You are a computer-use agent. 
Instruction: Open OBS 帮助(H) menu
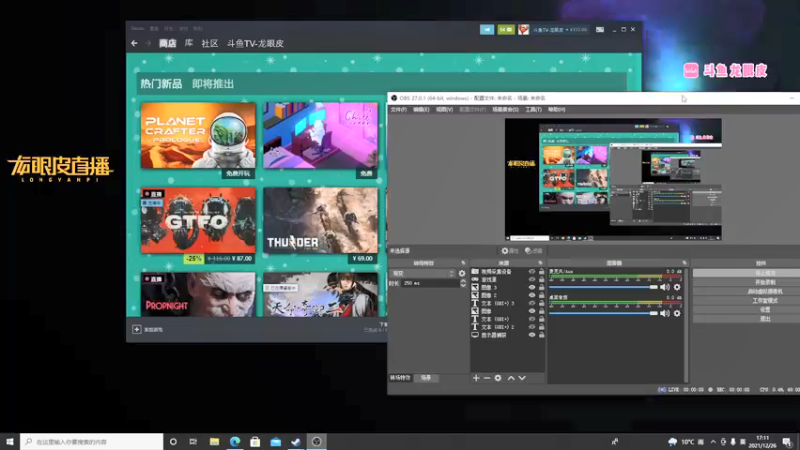pos(556,109)
